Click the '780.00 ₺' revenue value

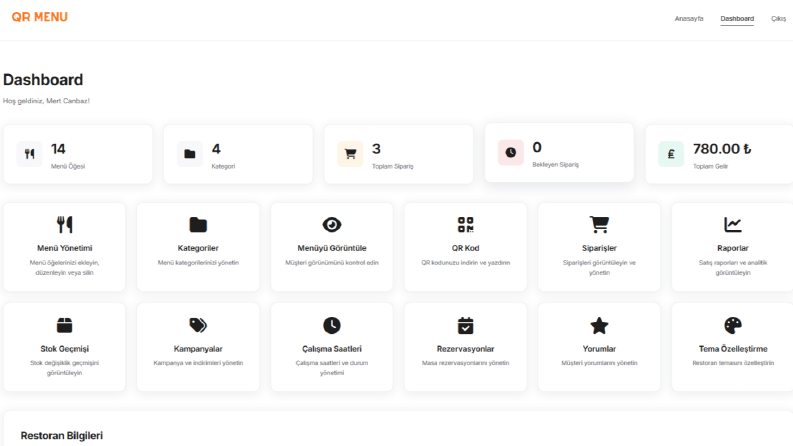[722, 149]
